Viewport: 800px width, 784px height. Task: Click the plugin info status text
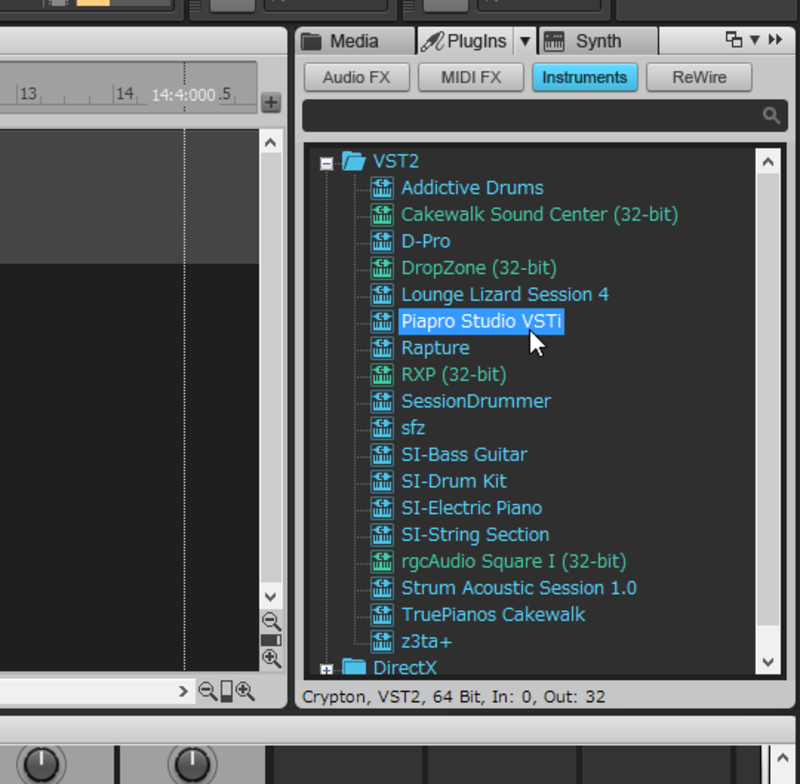coord(454,697)
